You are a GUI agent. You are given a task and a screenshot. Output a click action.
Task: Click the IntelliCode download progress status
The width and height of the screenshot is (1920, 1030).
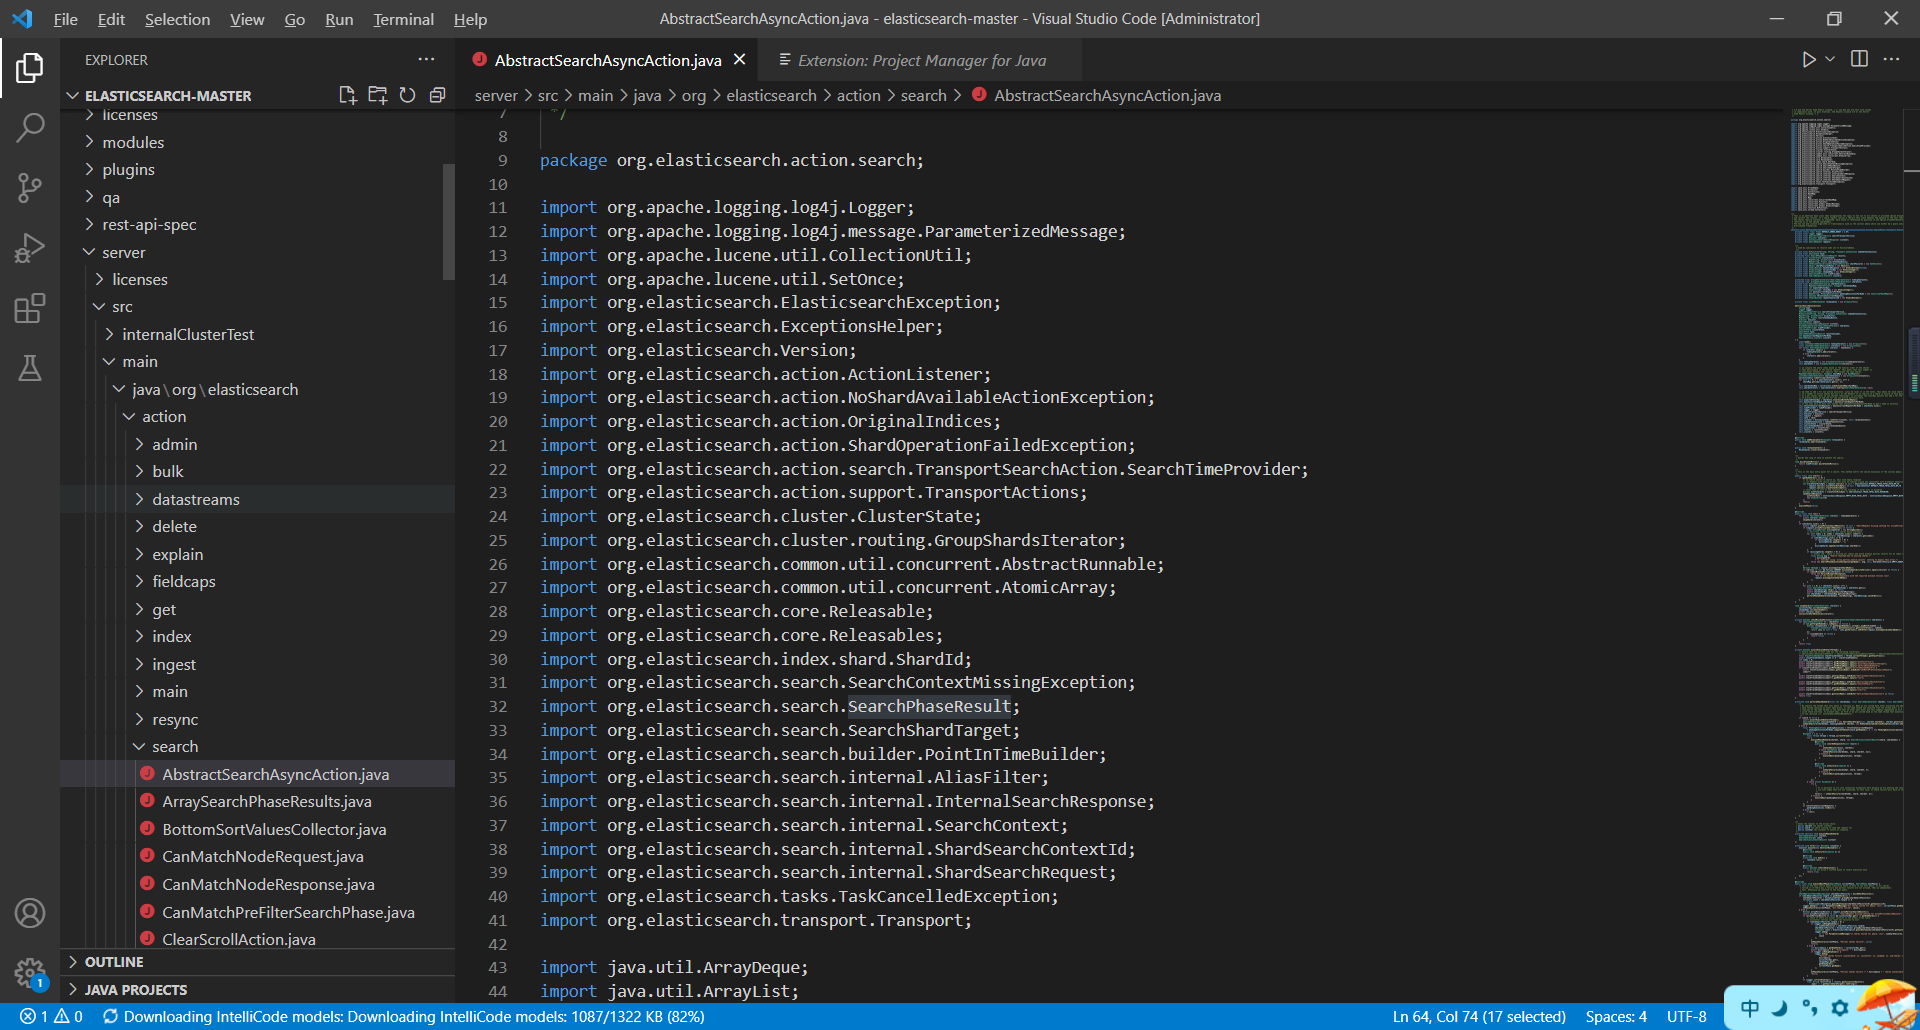403,1016
